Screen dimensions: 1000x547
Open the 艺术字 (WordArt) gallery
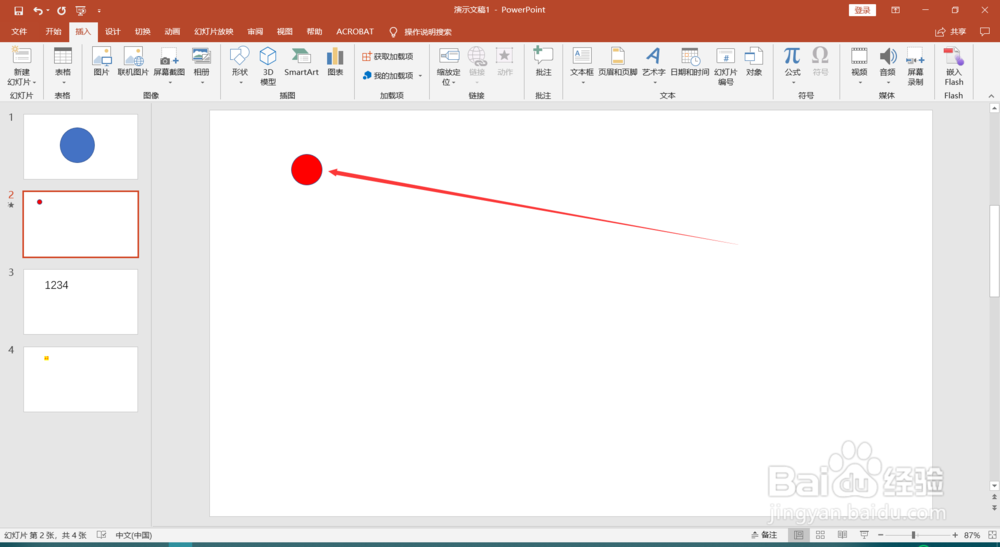click(x=653, y=65)
